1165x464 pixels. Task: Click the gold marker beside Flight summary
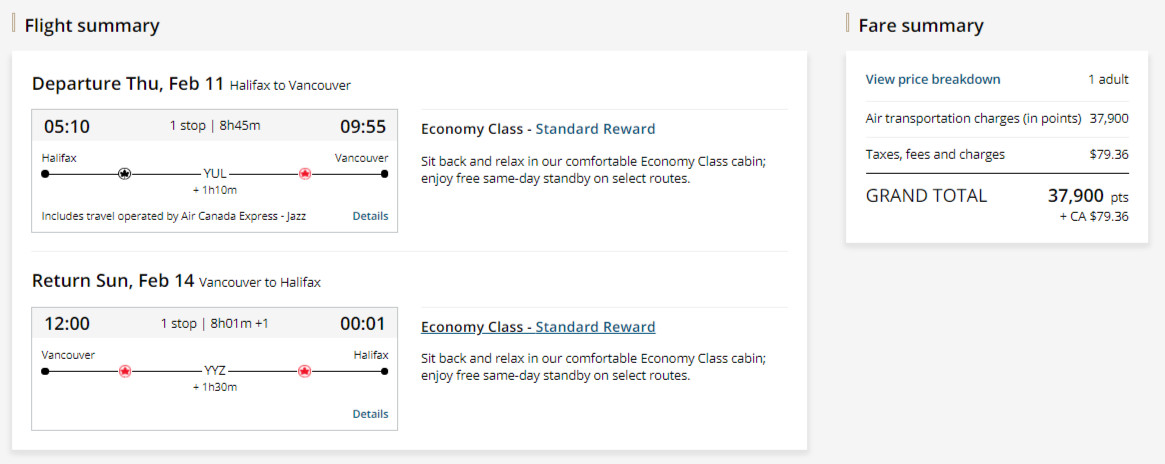pos(13,23)
